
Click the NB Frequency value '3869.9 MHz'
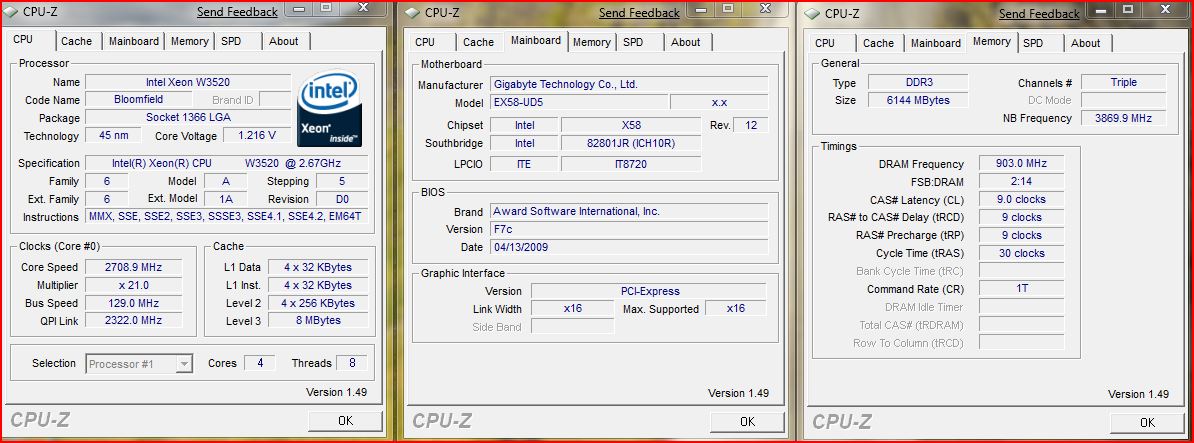[x=1123, y=118]
